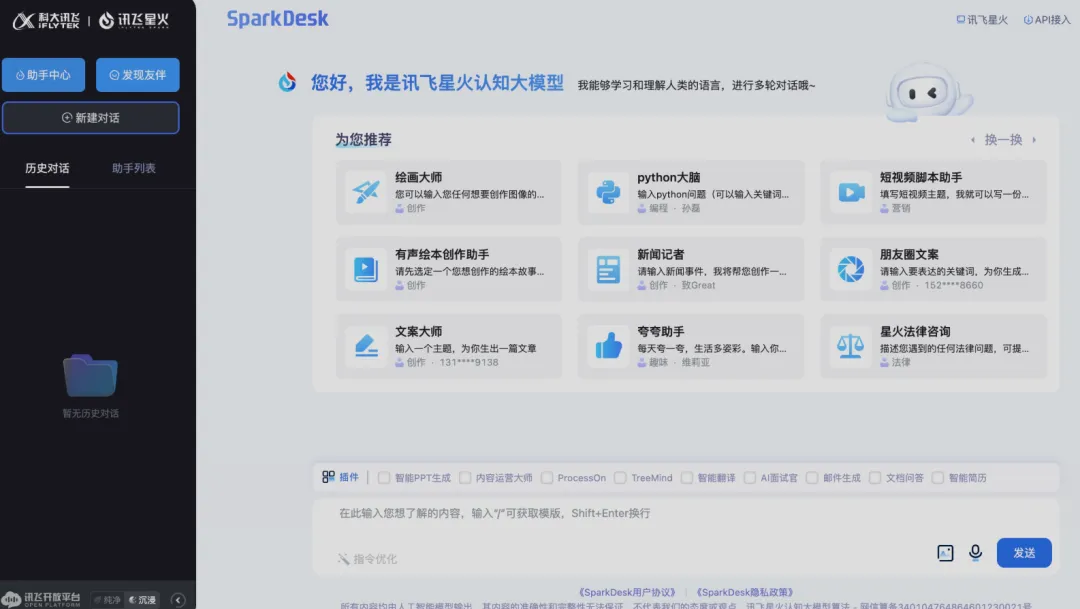Enable the 智能翻译 plugin checkbox
The width and height of the screenshot is (1080, 609).
687,477
